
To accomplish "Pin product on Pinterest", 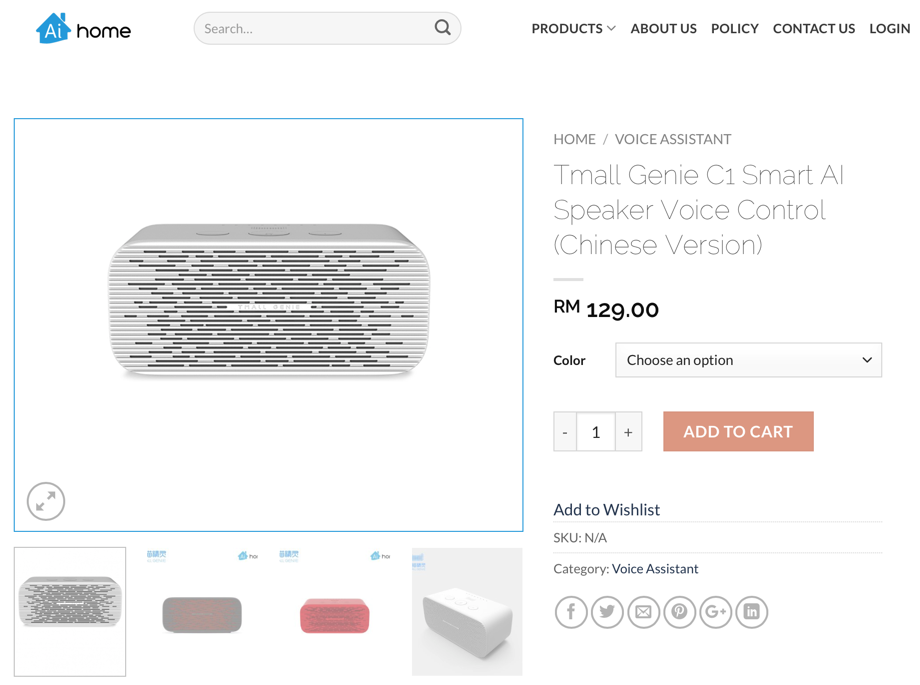I will 679,612.
